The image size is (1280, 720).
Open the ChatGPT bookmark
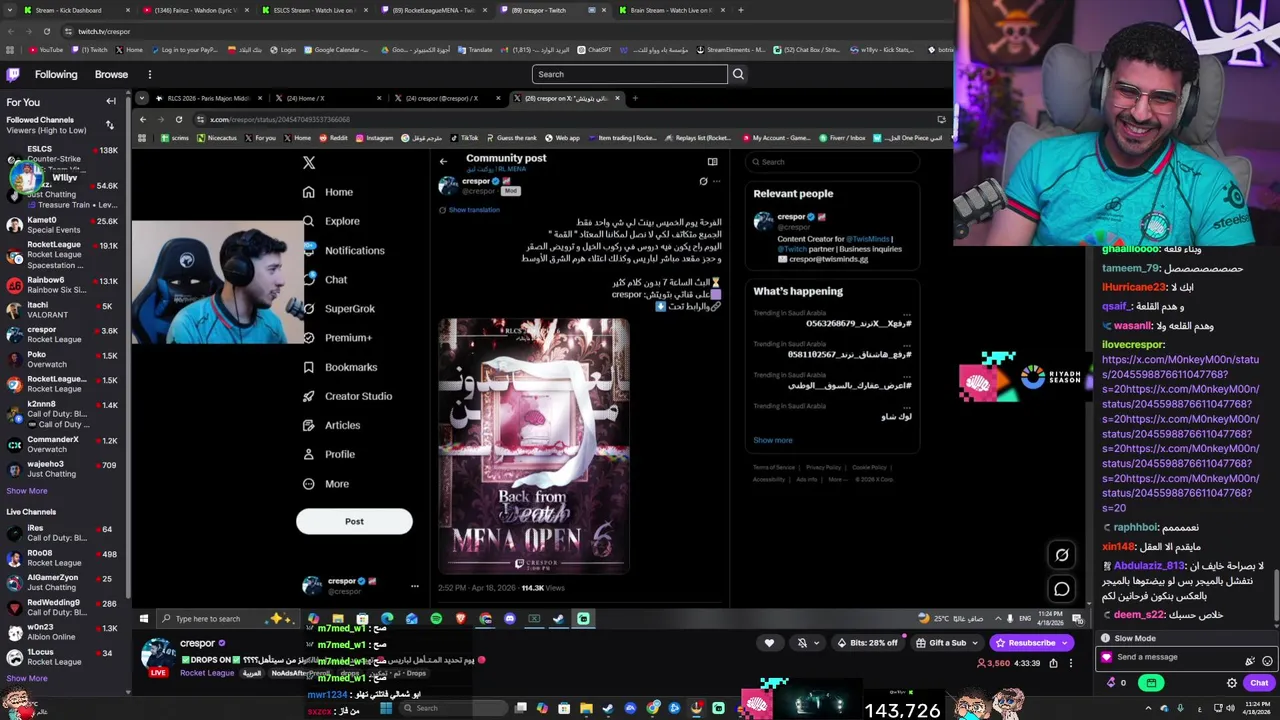tap(594, 50)
